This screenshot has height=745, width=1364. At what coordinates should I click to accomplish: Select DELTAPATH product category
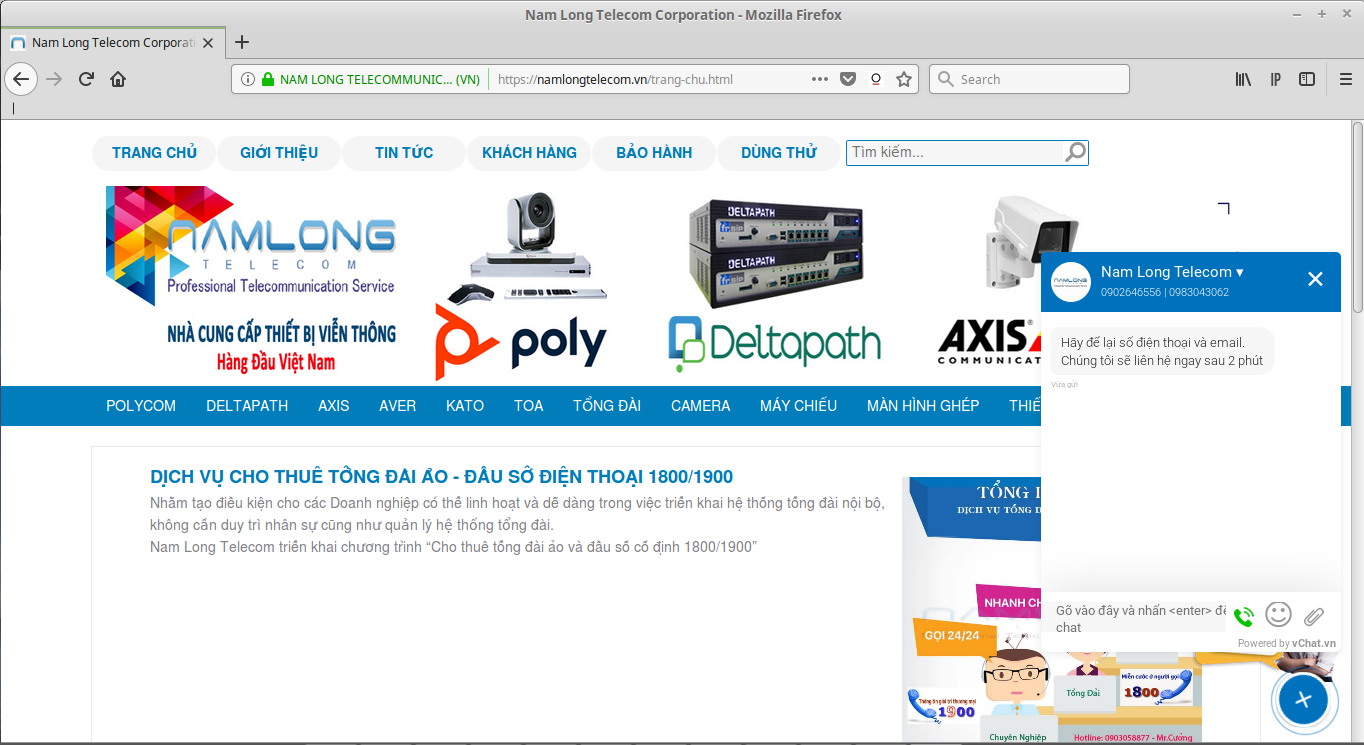coord(247,406)
